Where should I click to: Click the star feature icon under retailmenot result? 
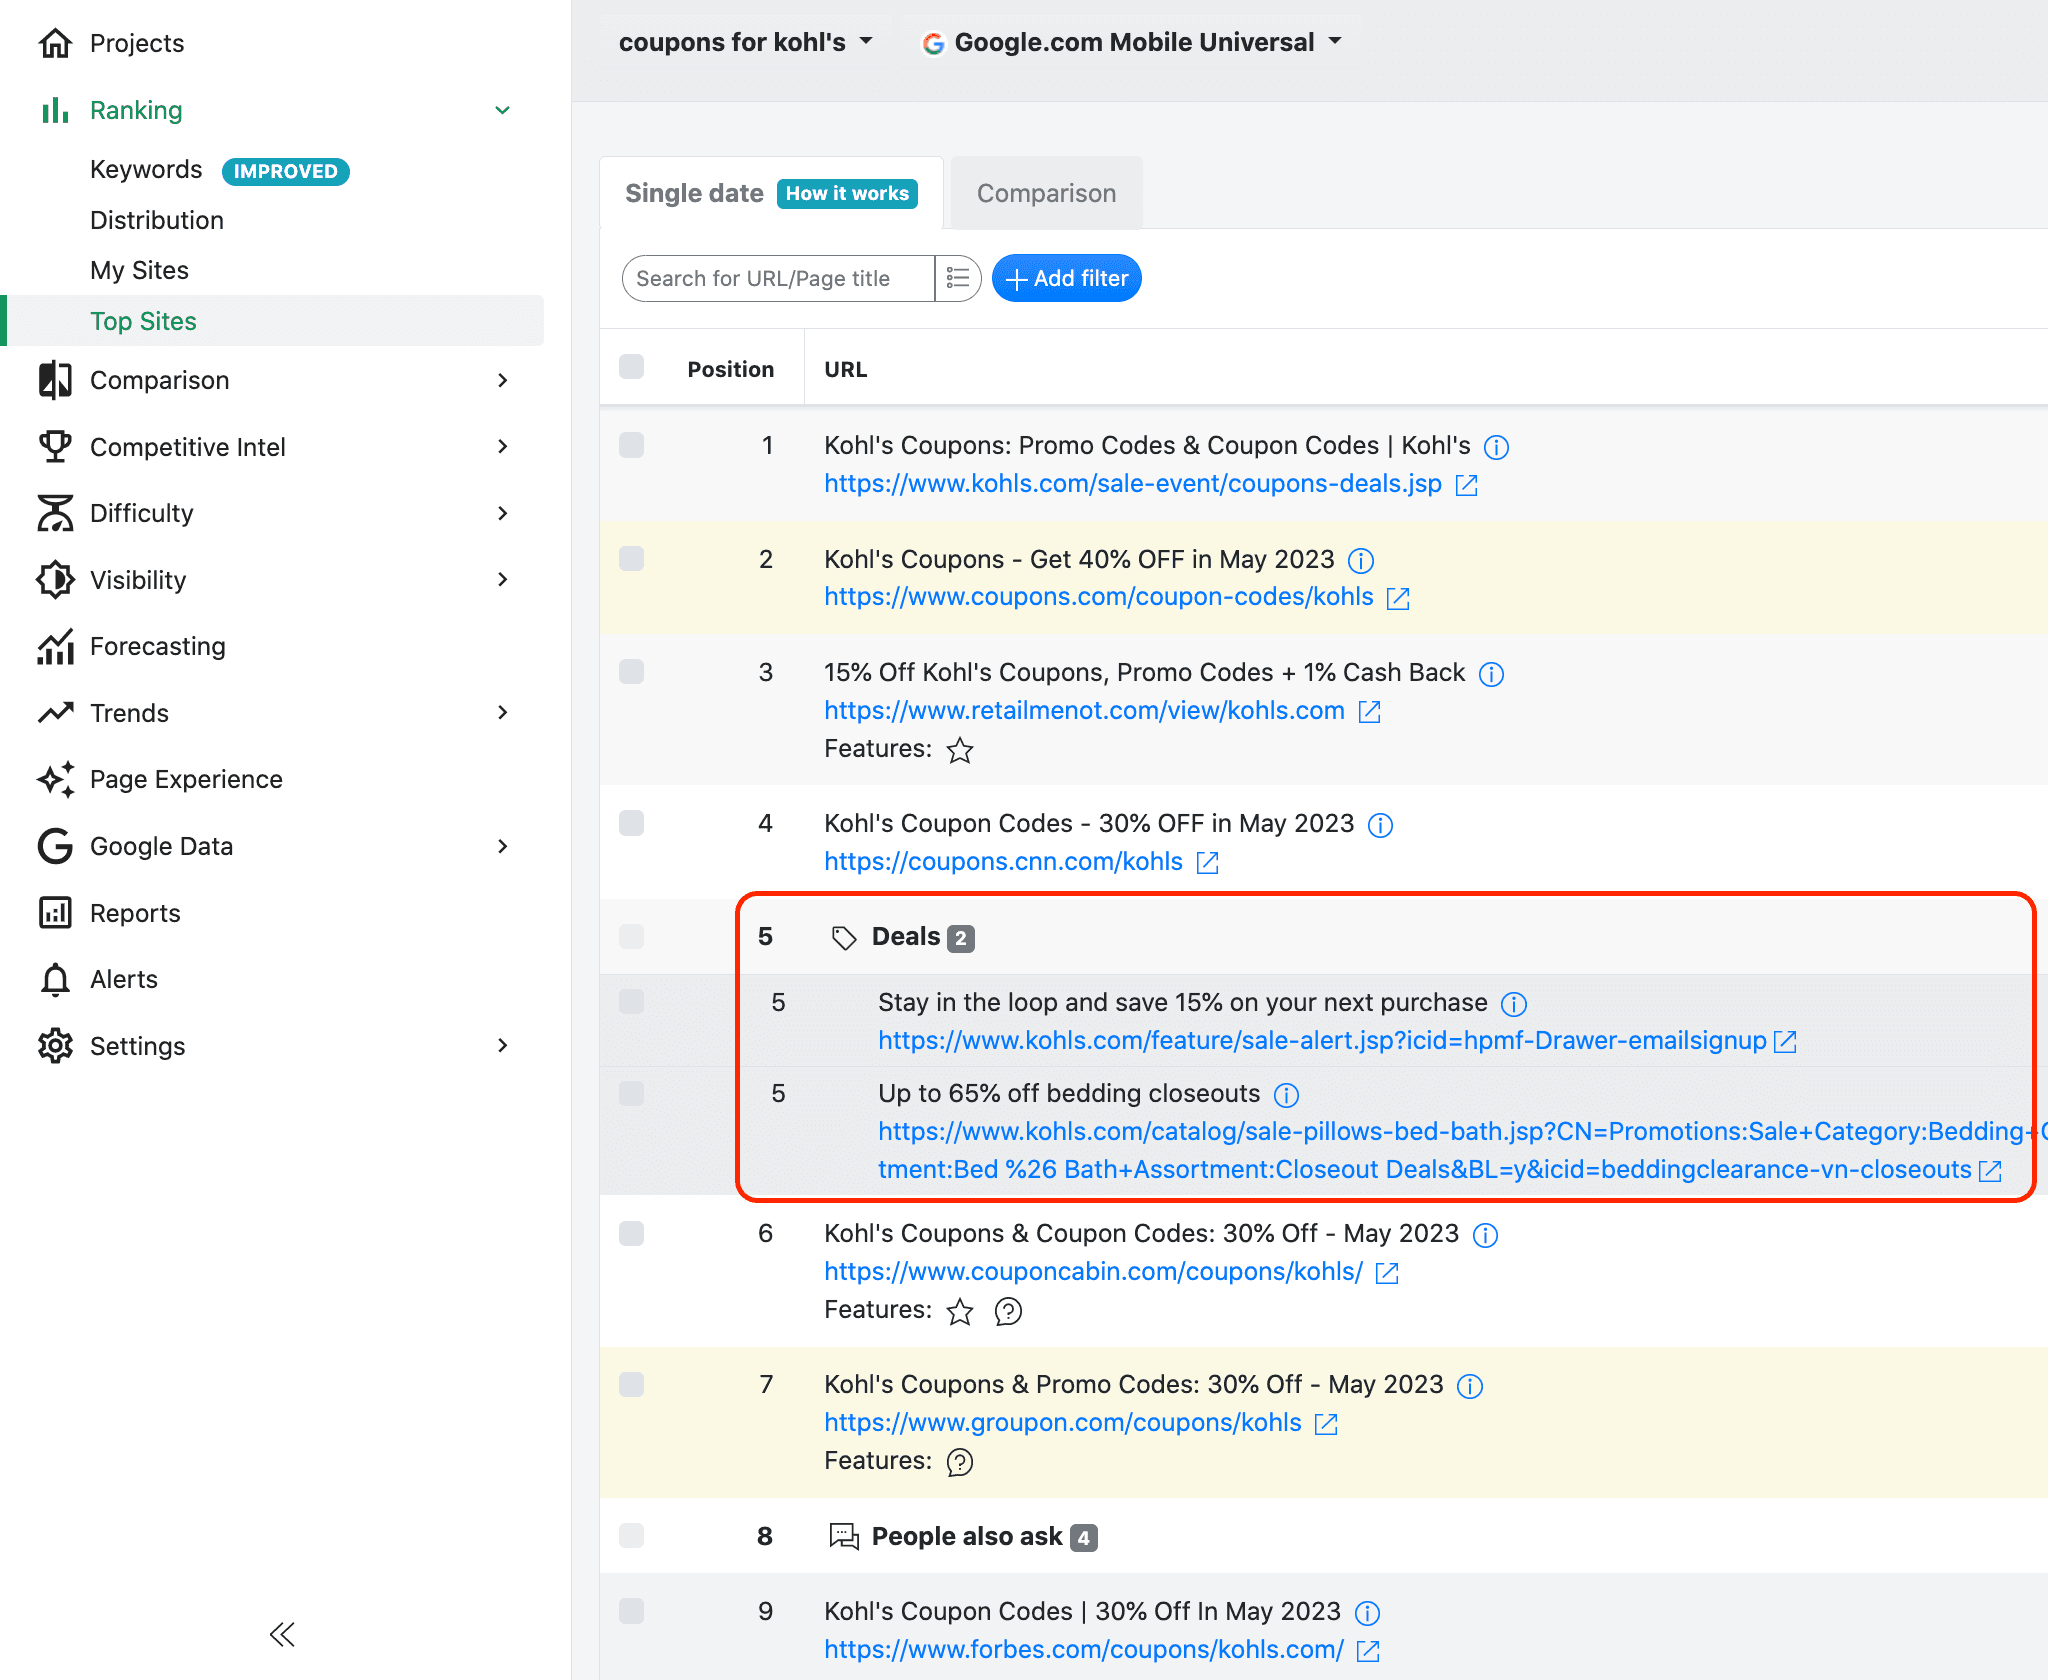[960, 750]
